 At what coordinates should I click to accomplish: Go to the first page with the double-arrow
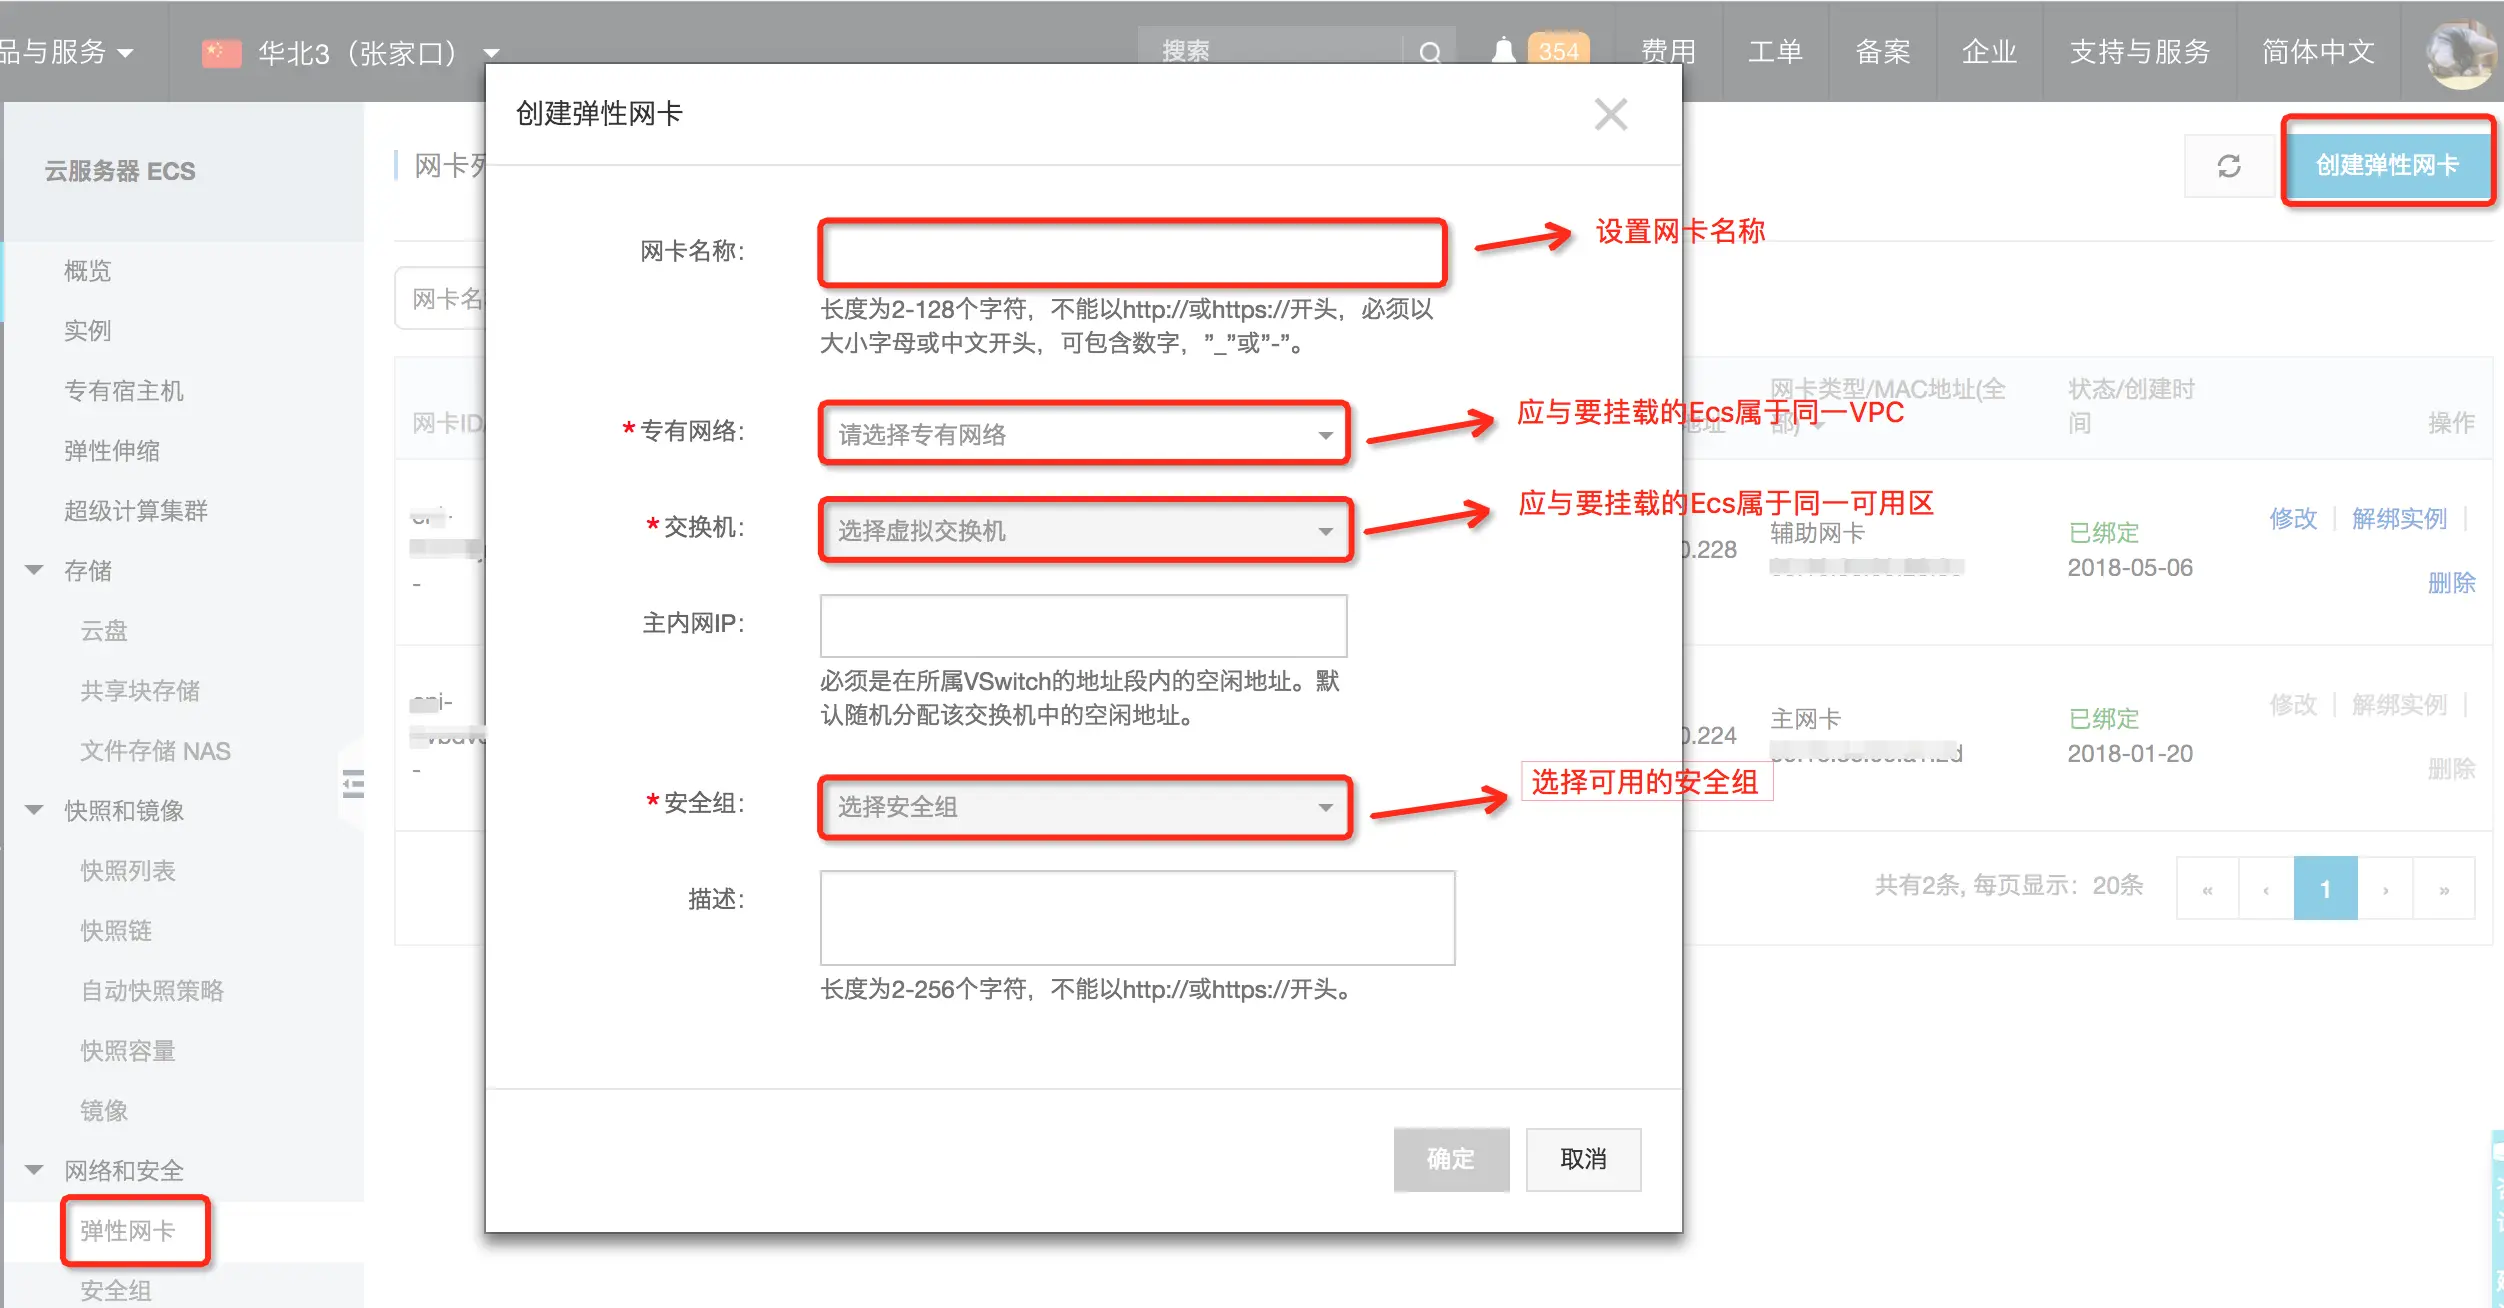click(x=2207, y=888)
